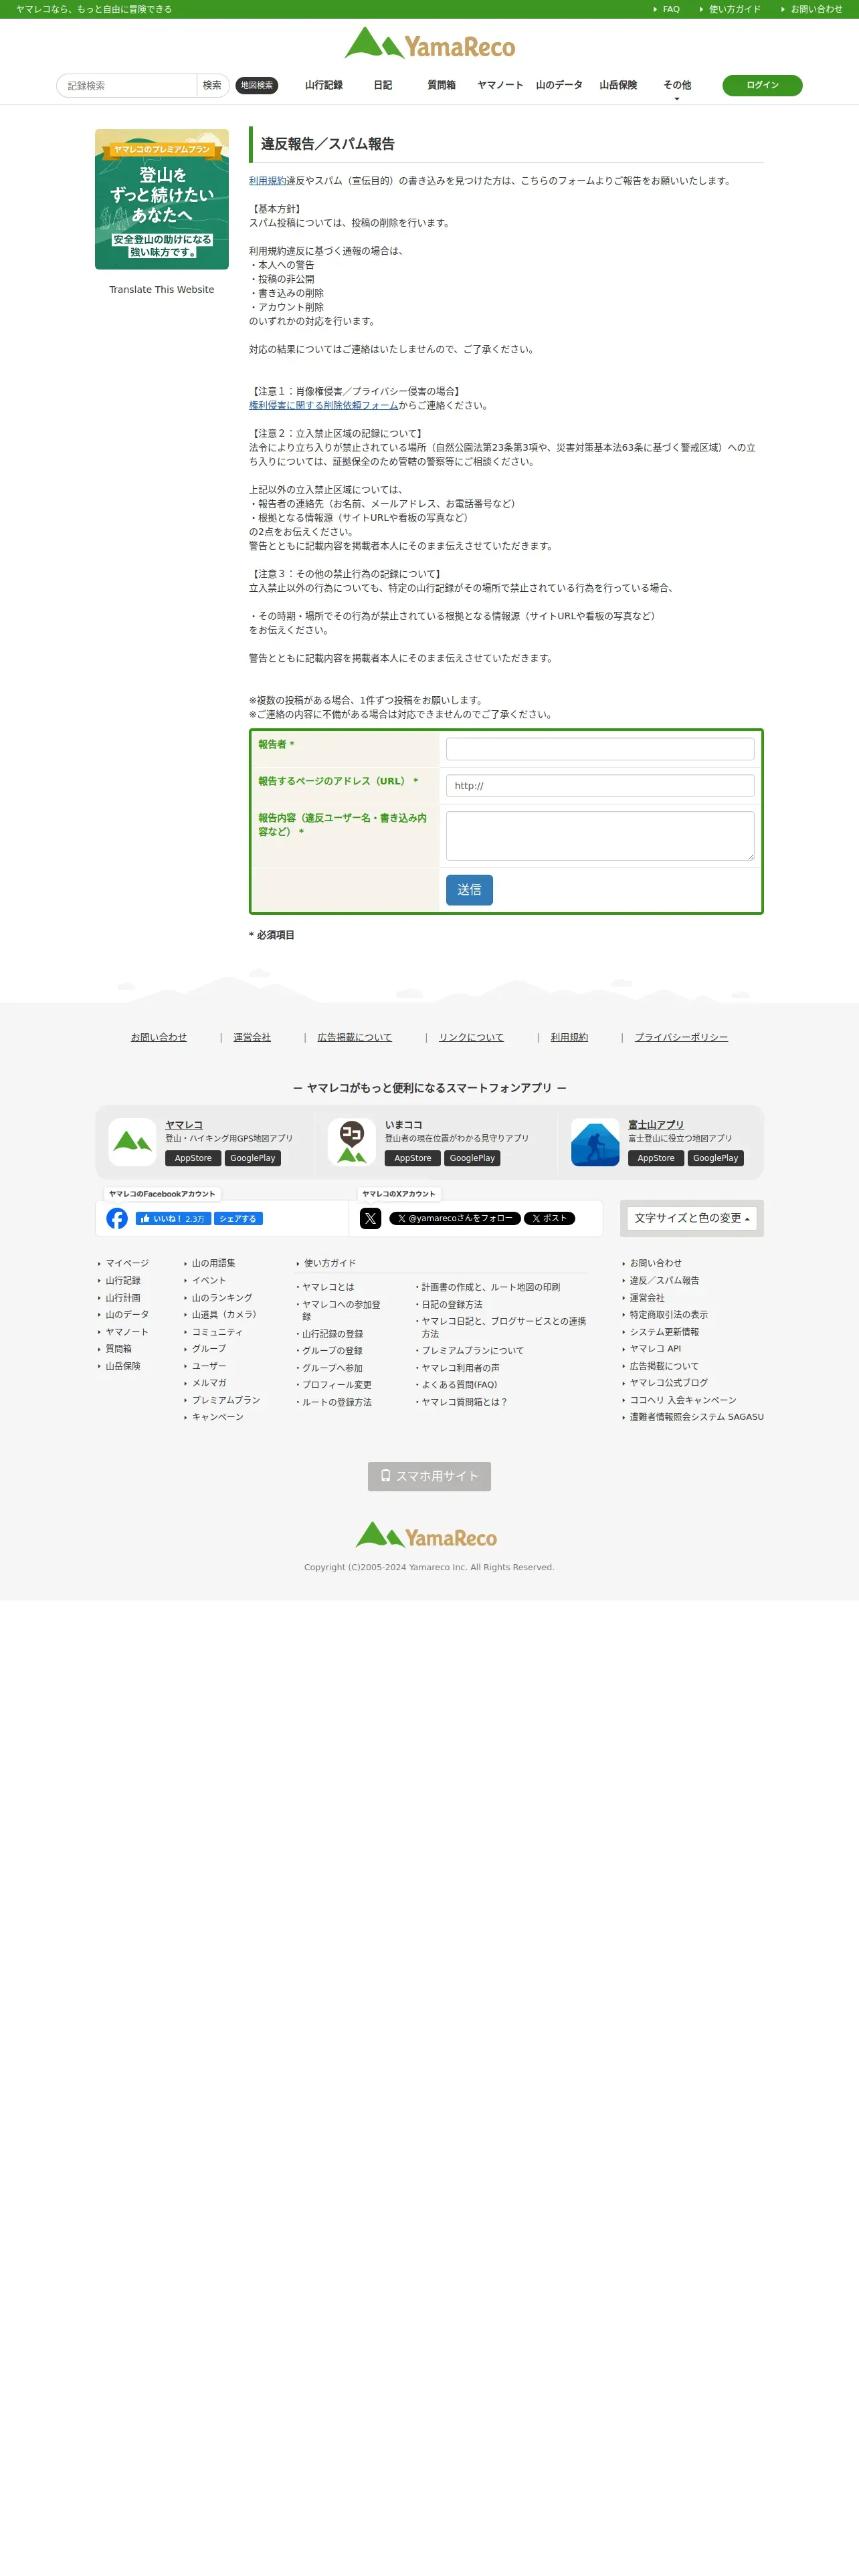Click the Facebook いいね！ button
The height and width of the screenshot is (2576, 859).
point(173,1218)
